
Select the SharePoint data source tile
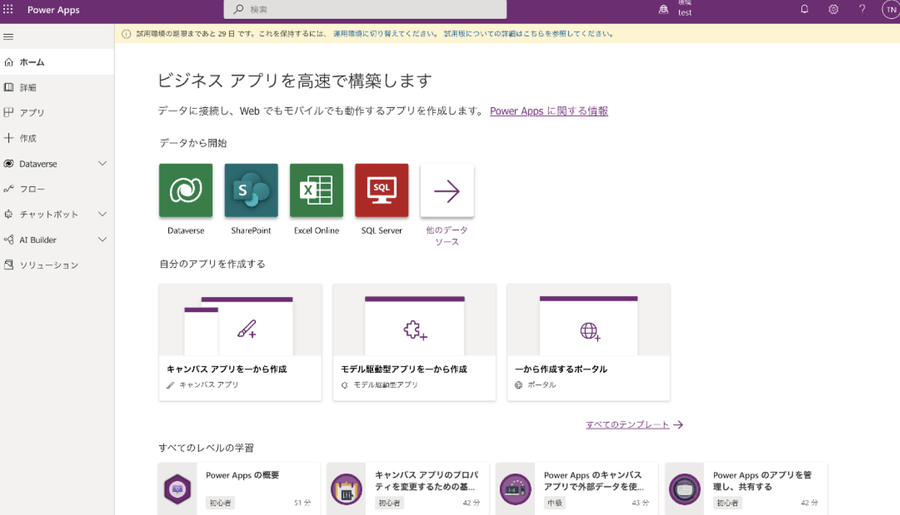(x=251, y=191)
